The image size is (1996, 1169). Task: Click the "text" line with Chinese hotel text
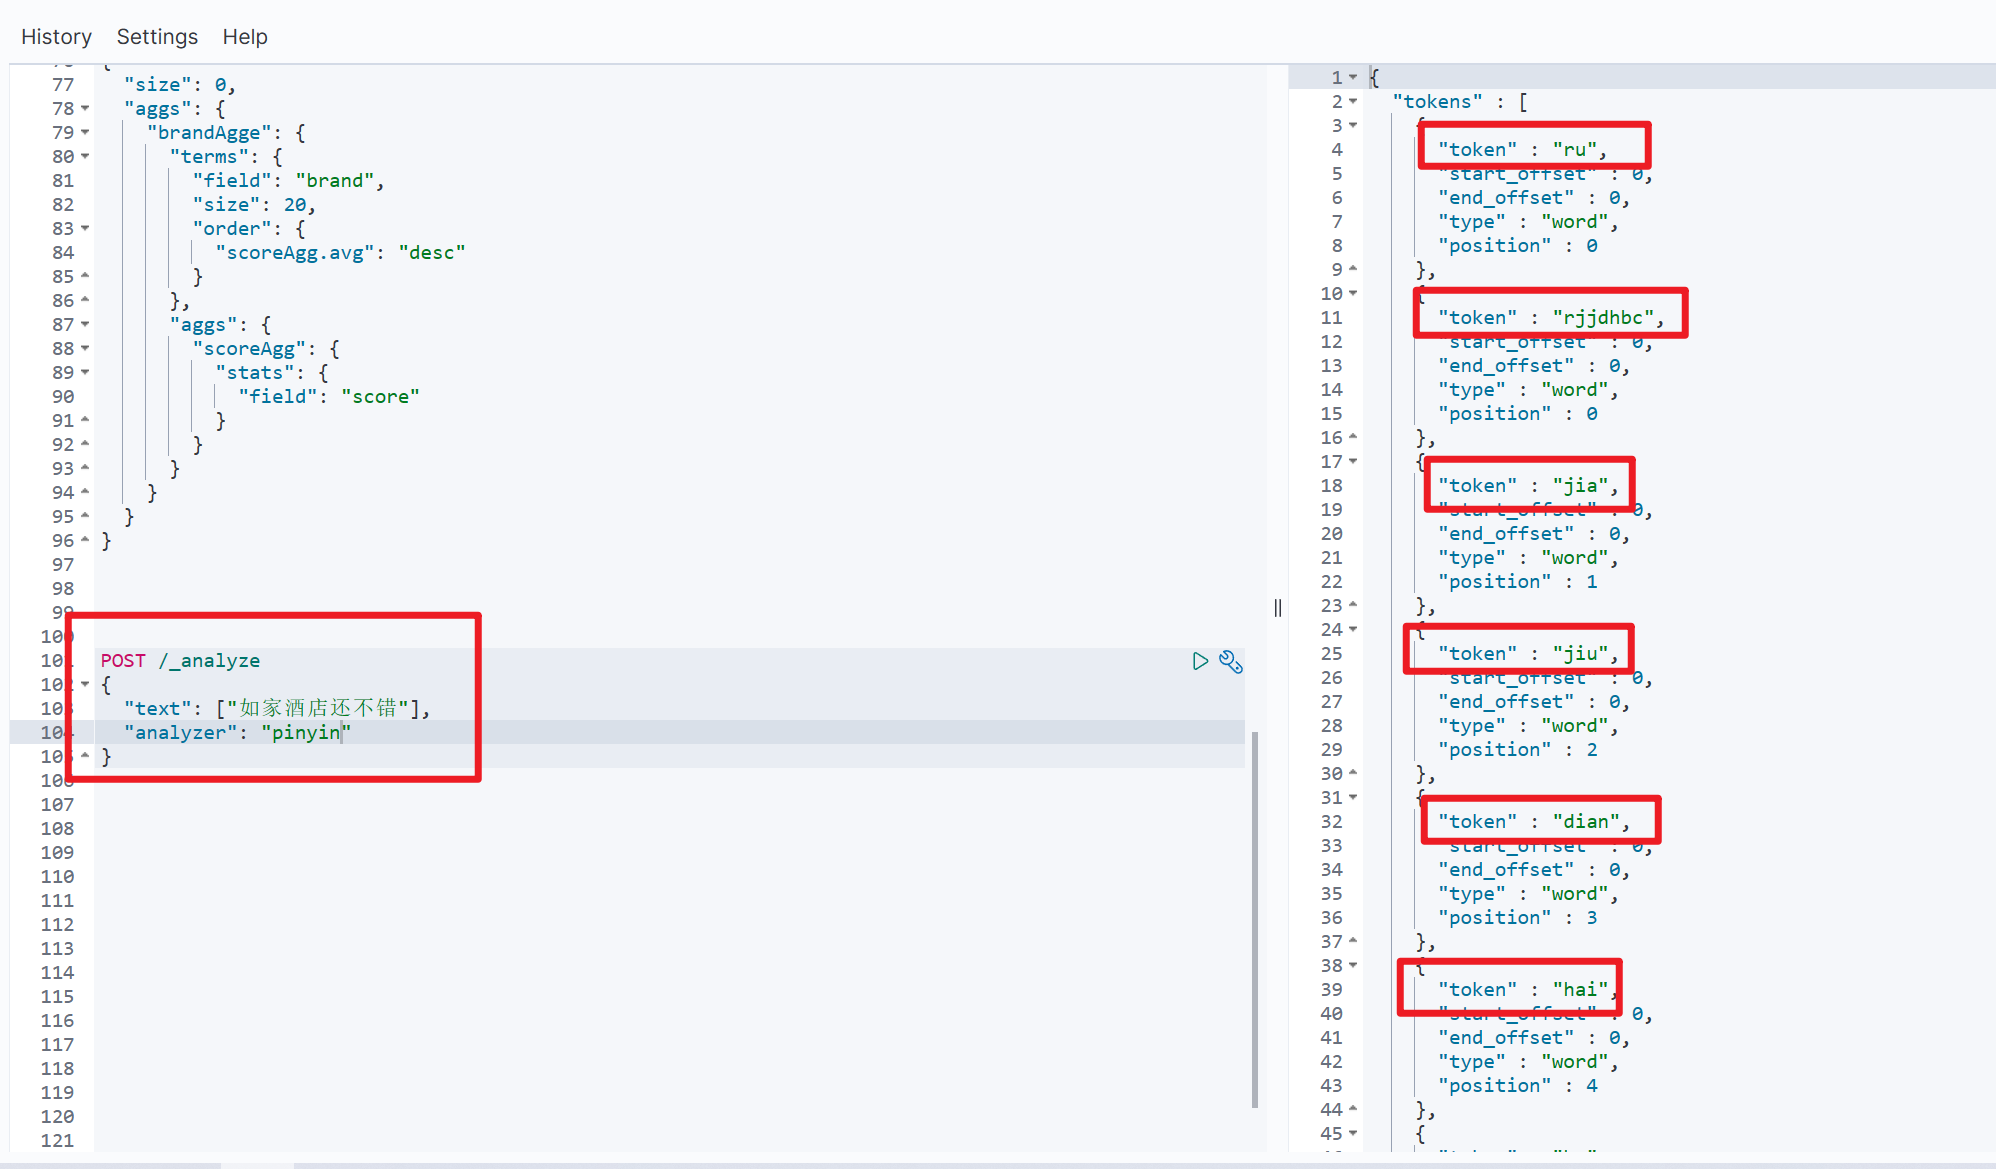[x=277, y=708]
